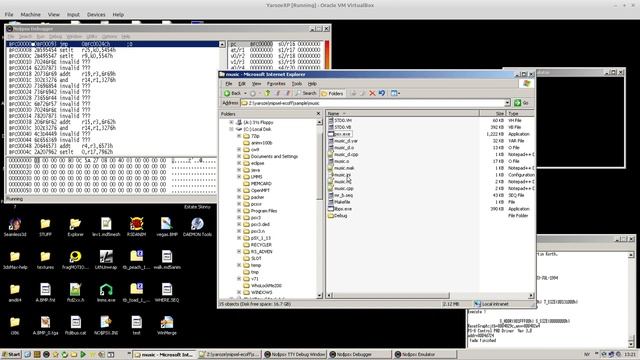
Task: Select the walk.md5anm desktop file
Action: pyautogui.click(x=167, y=260)
